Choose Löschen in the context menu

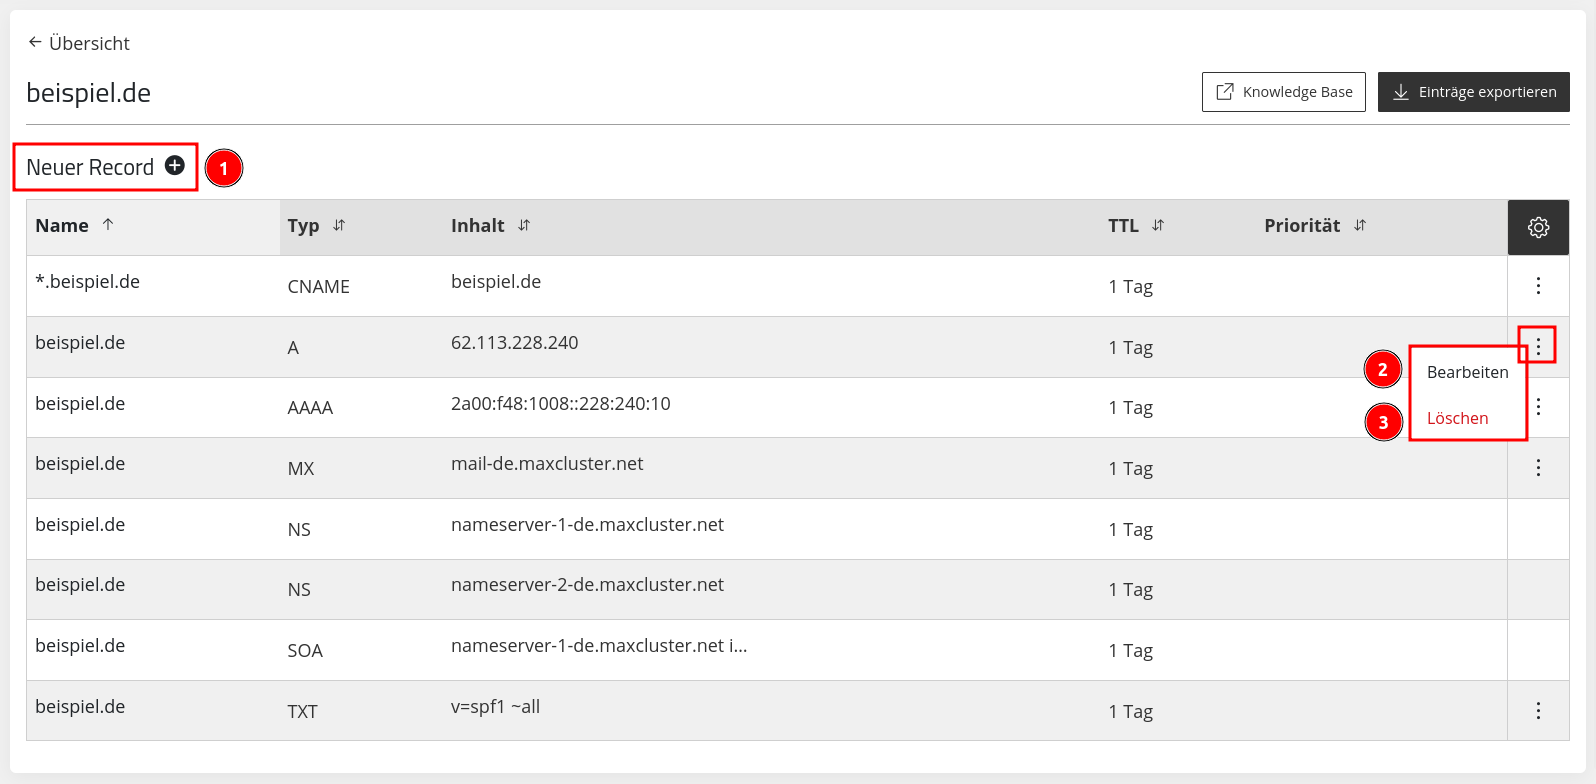coord(1457,418)
